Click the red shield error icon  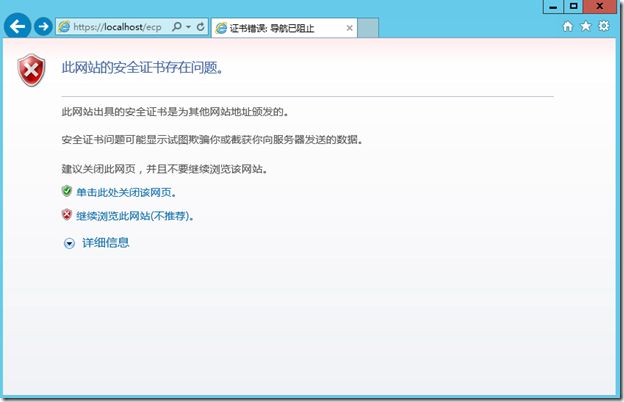31,70
